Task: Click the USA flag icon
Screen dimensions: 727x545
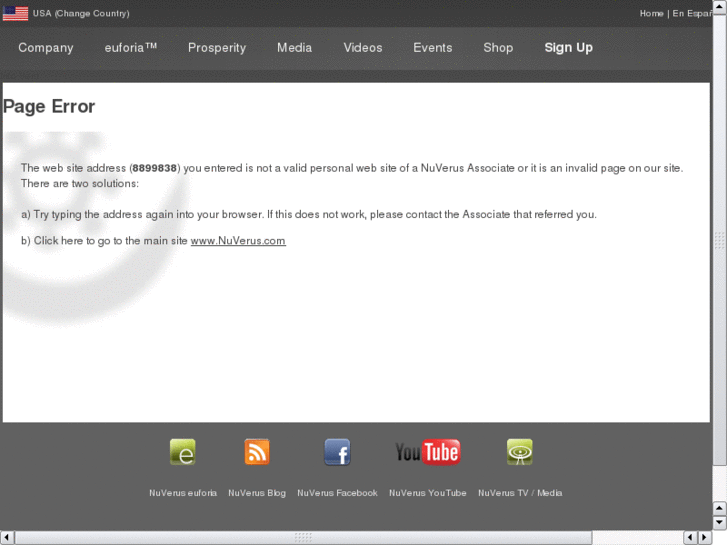Action: [15, 13]
